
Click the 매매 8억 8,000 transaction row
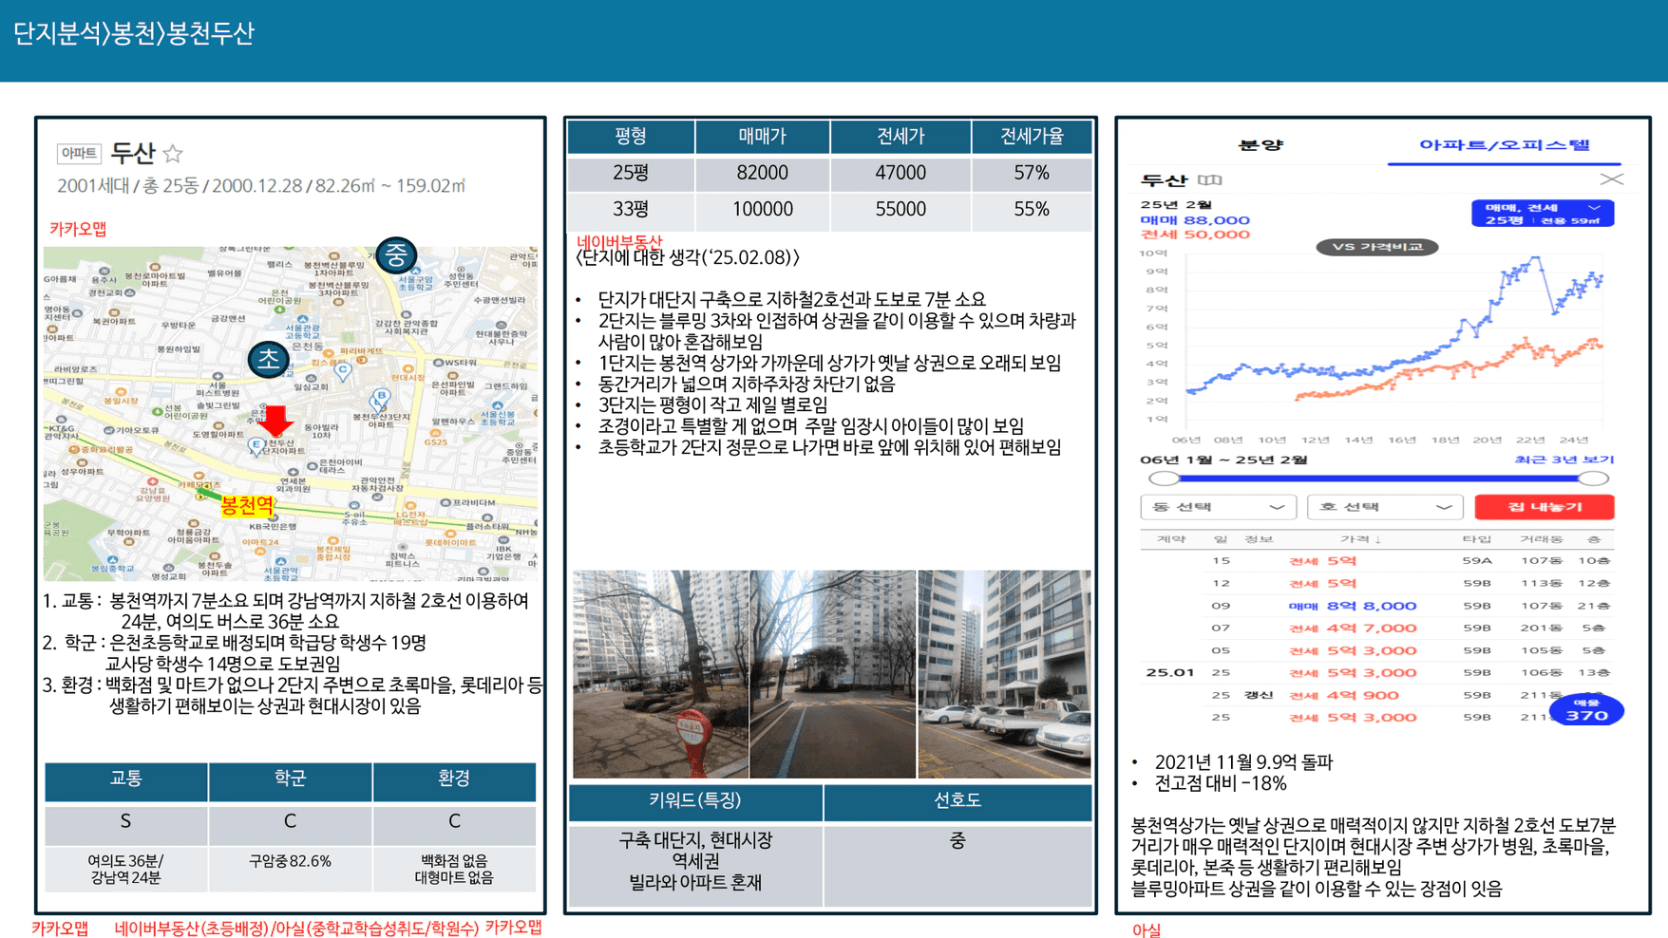[x=1377, y=606]
